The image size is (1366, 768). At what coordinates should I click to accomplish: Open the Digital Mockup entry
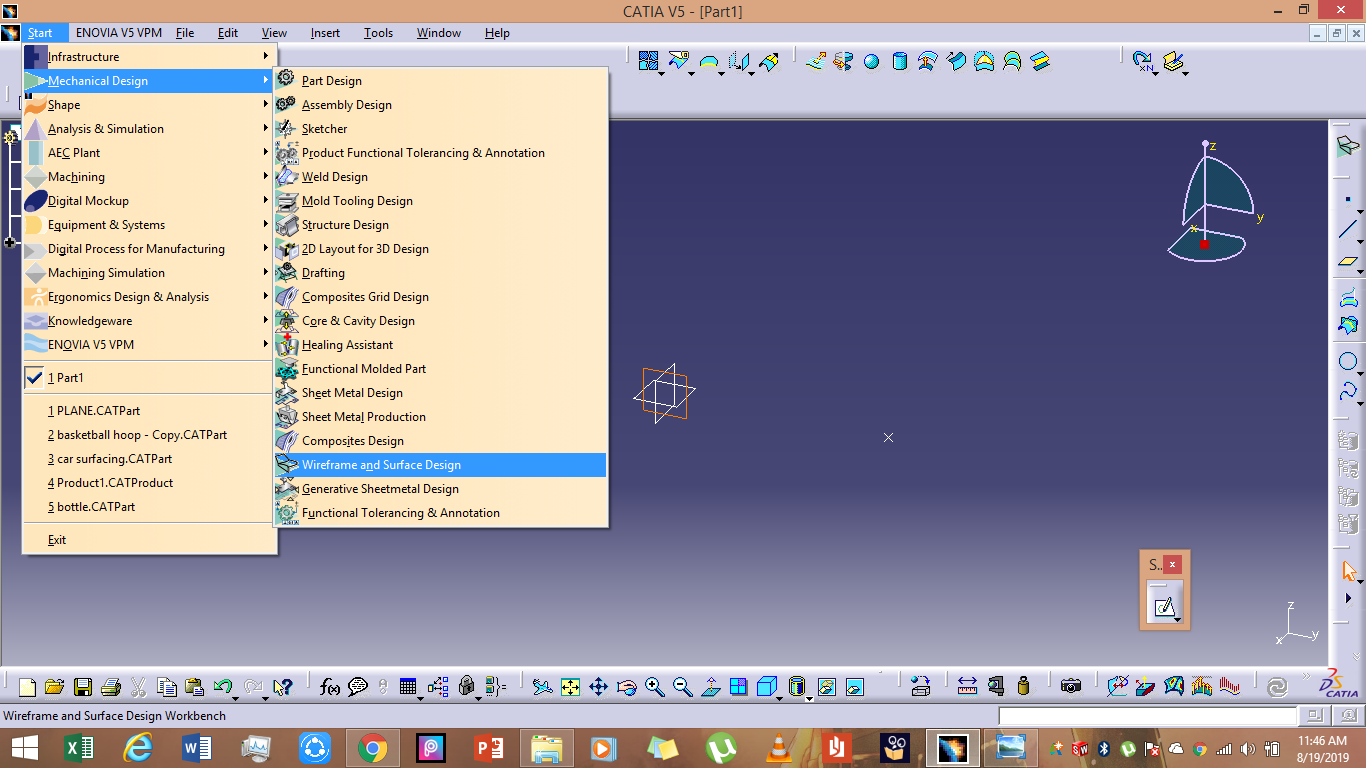pyautogui.click(x=150, y=201)
